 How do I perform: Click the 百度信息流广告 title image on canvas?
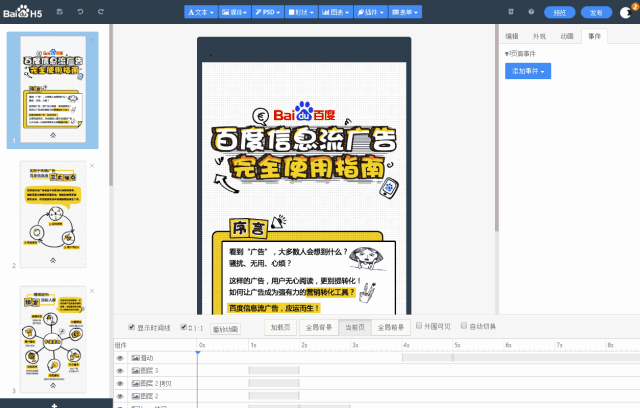point(304,140)
